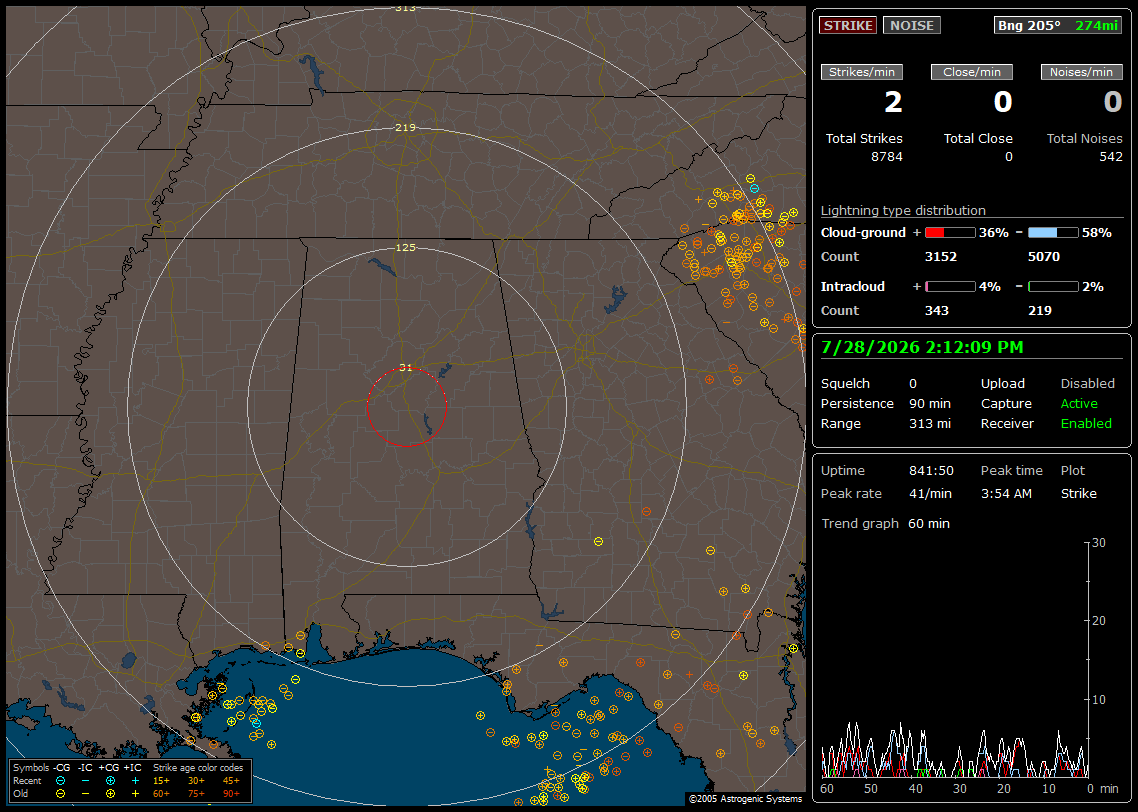1138x812 pixels.
Task: Click the recent -CG cyan symbol in legend
Action: pos(60,781)
